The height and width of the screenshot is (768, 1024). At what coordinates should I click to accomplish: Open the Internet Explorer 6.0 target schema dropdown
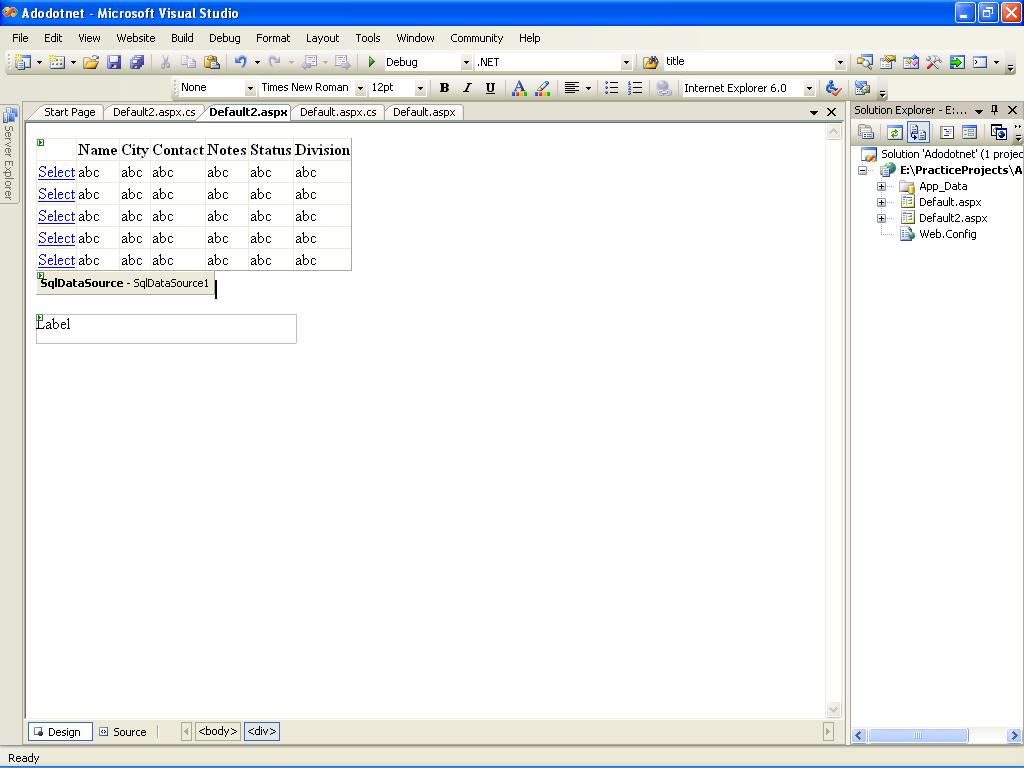809,88
